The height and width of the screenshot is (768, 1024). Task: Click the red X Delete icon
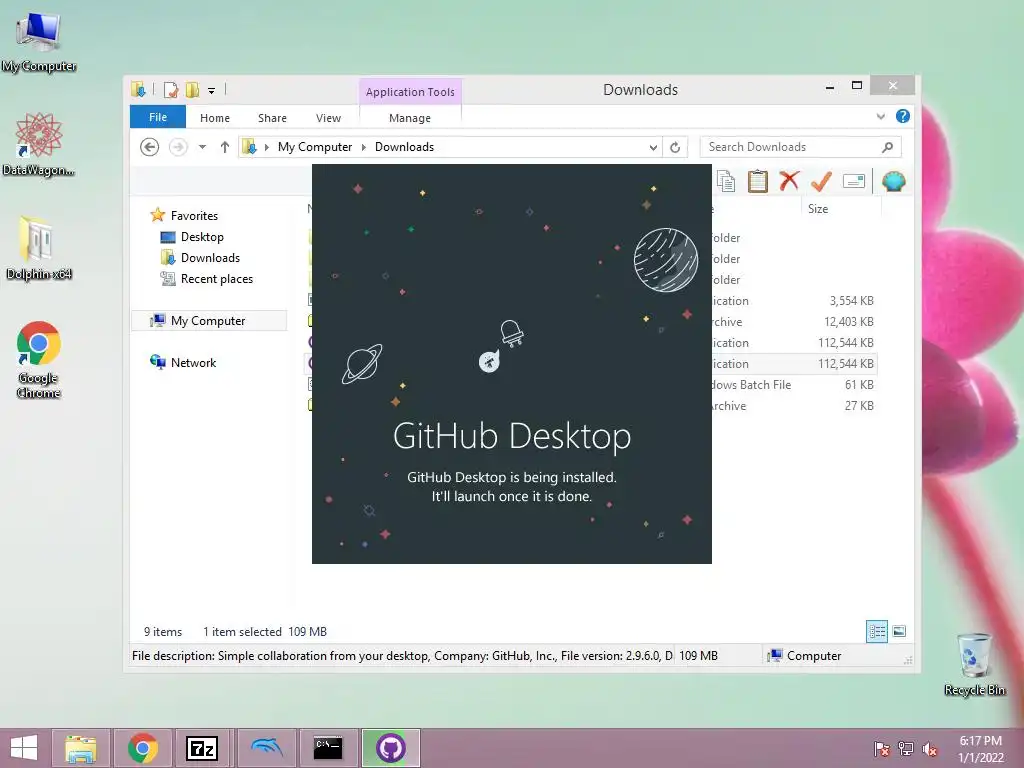789,181
